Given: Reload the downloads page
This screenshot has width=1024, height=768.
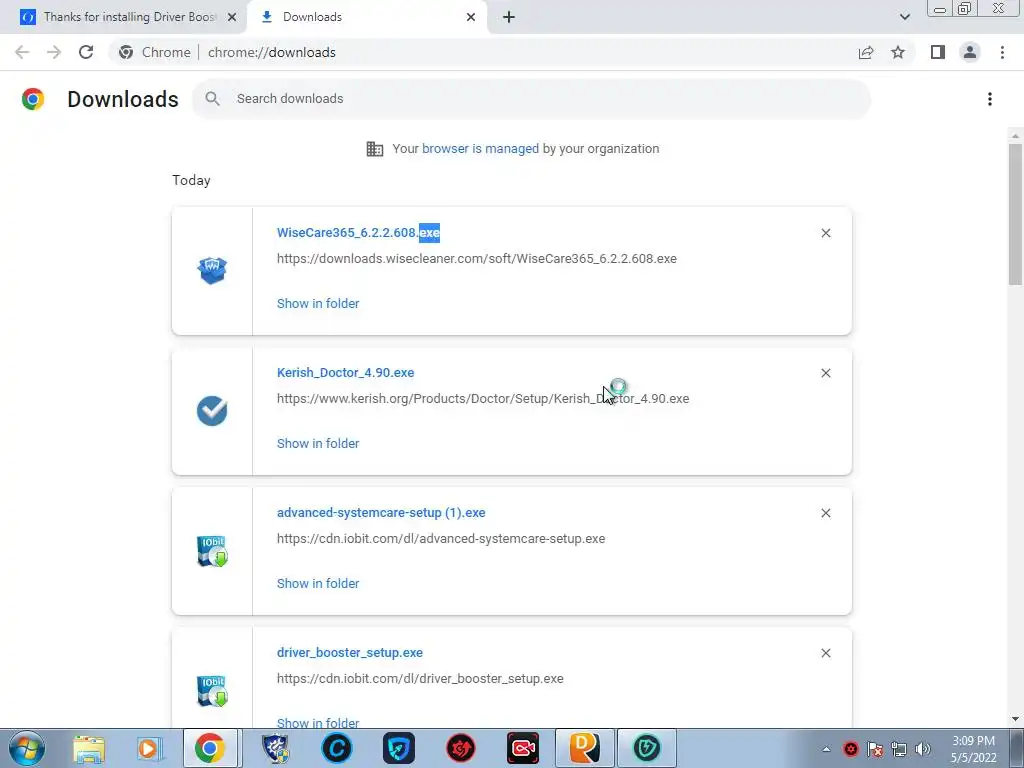Looking at the screenshot, I should 86,52.
